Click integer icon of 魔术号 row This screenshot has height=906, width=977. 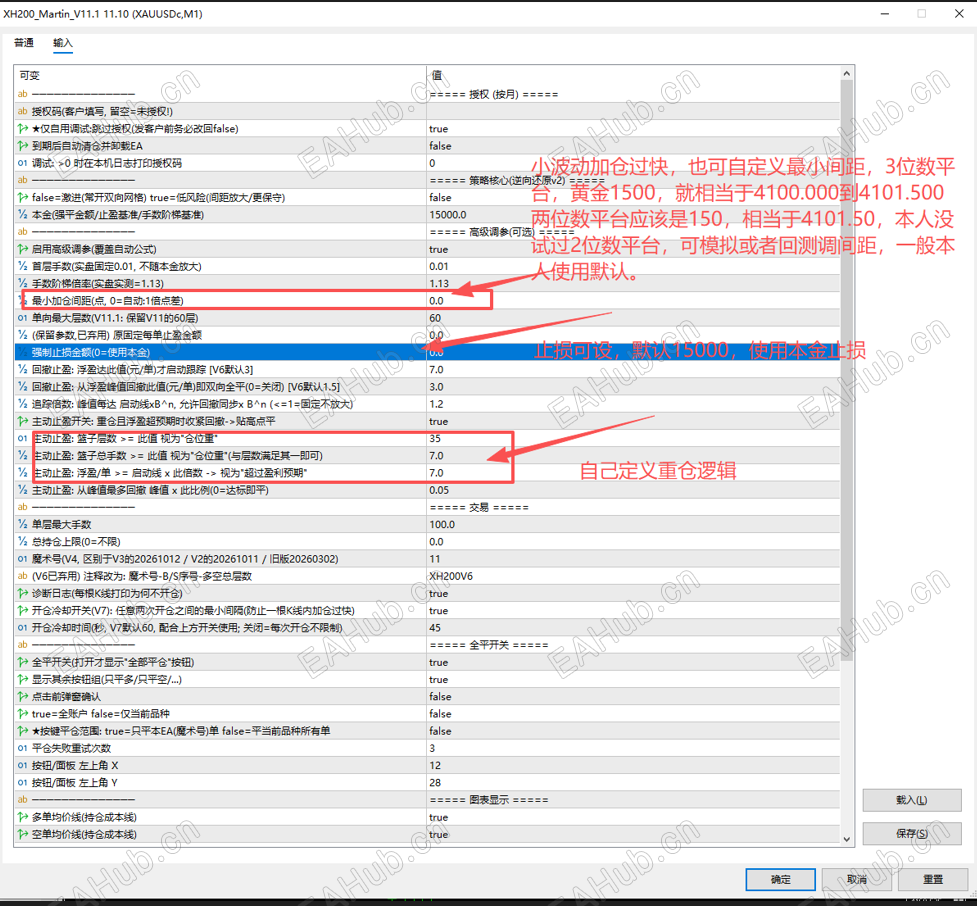[x=22, y=559]
